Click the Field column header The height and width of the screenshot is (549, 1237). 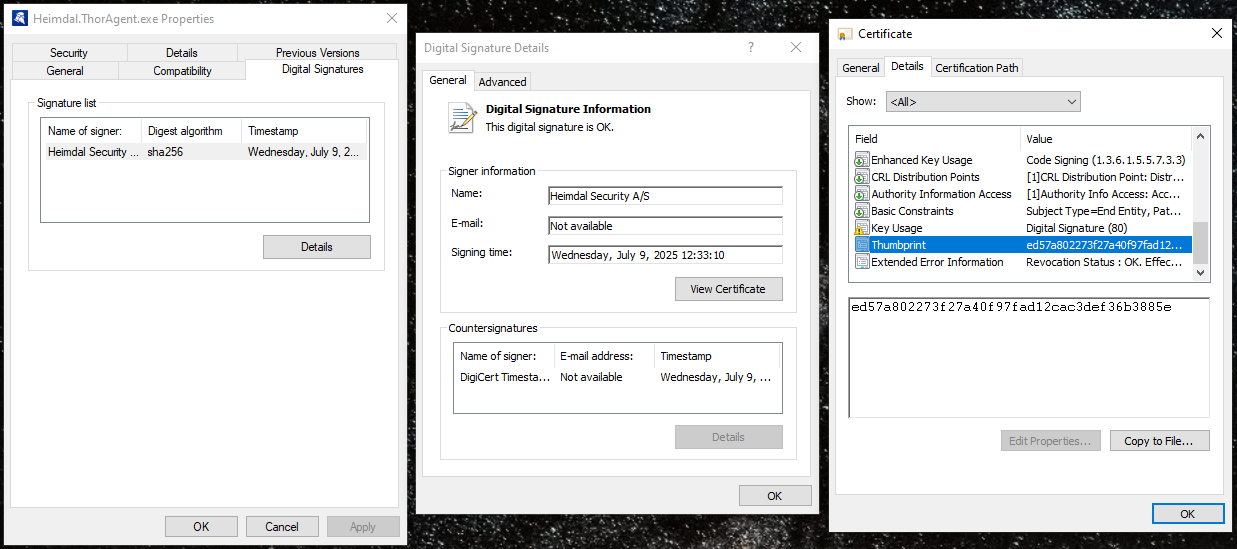[935, 139]
